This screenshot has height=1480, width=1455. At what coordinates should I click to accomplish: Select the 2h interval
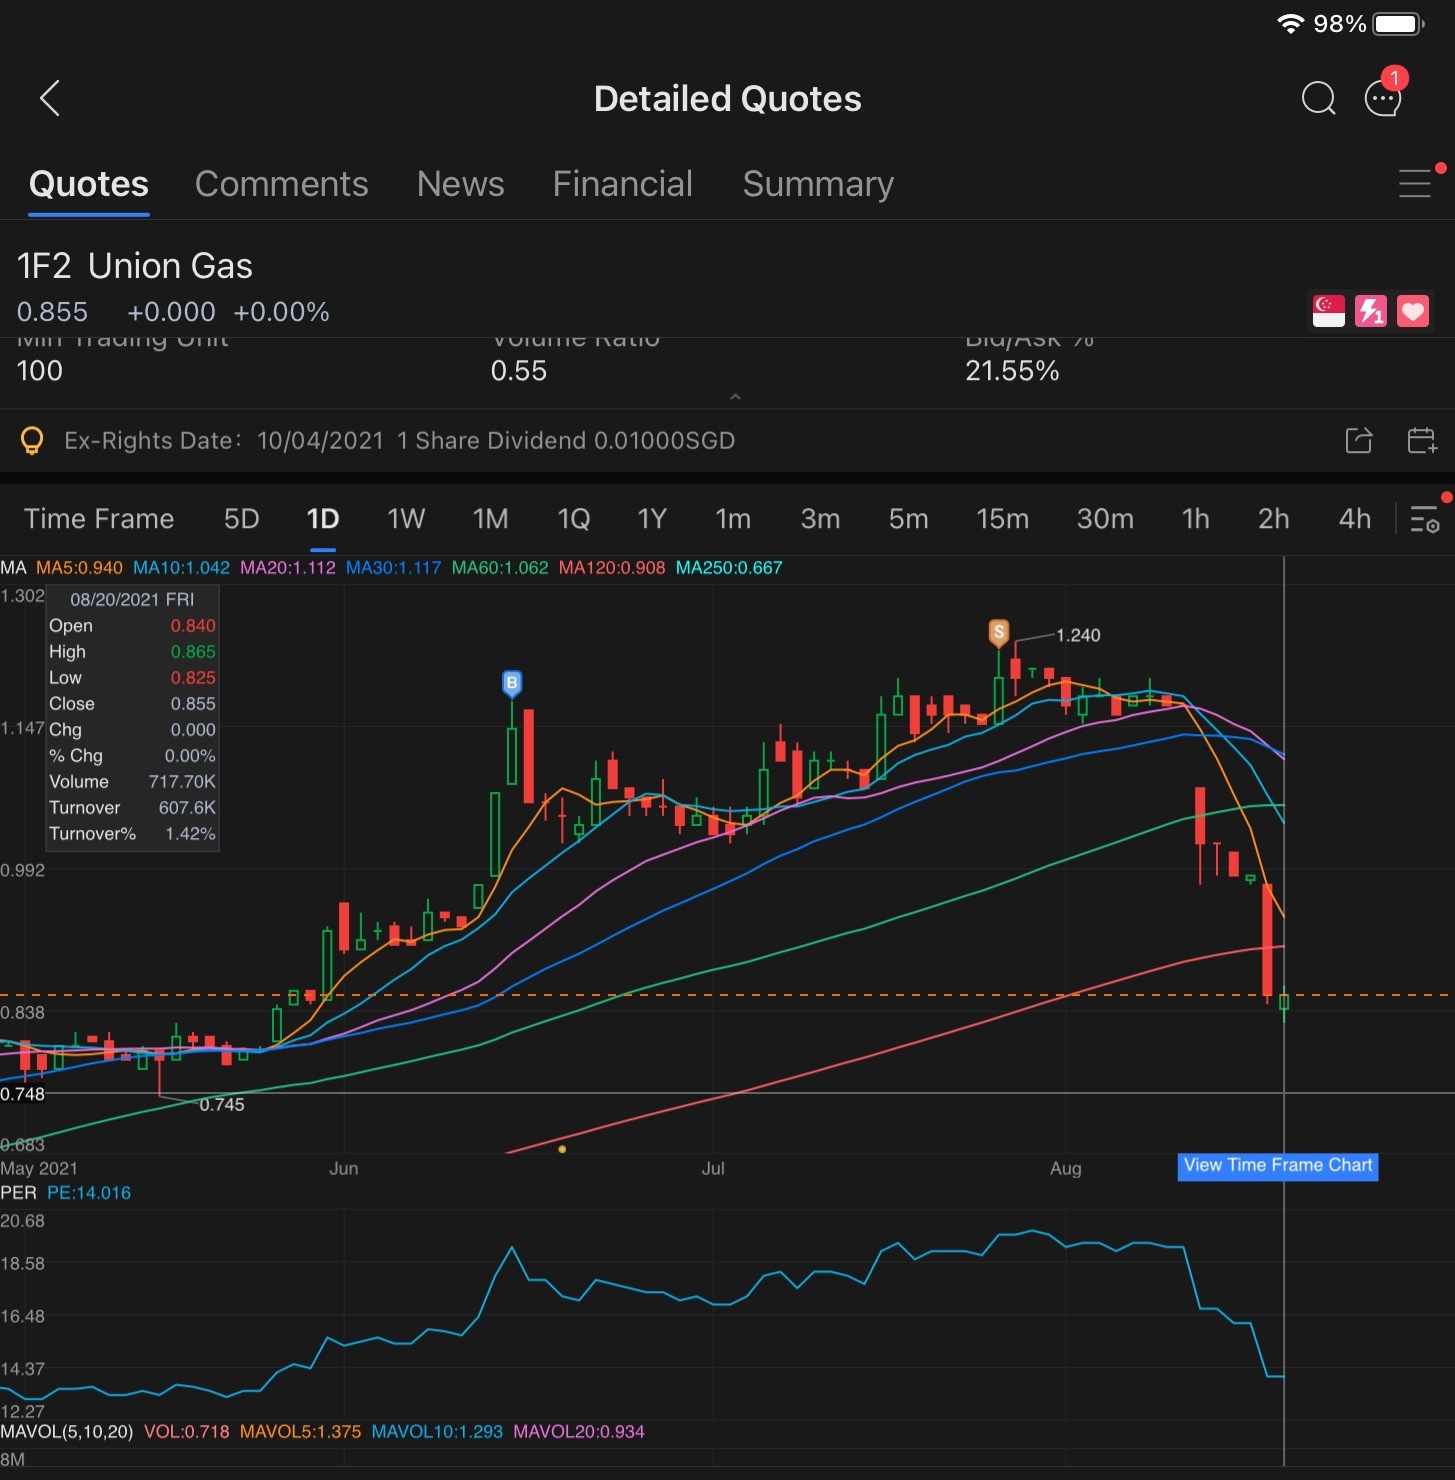tap(1274, 519)
